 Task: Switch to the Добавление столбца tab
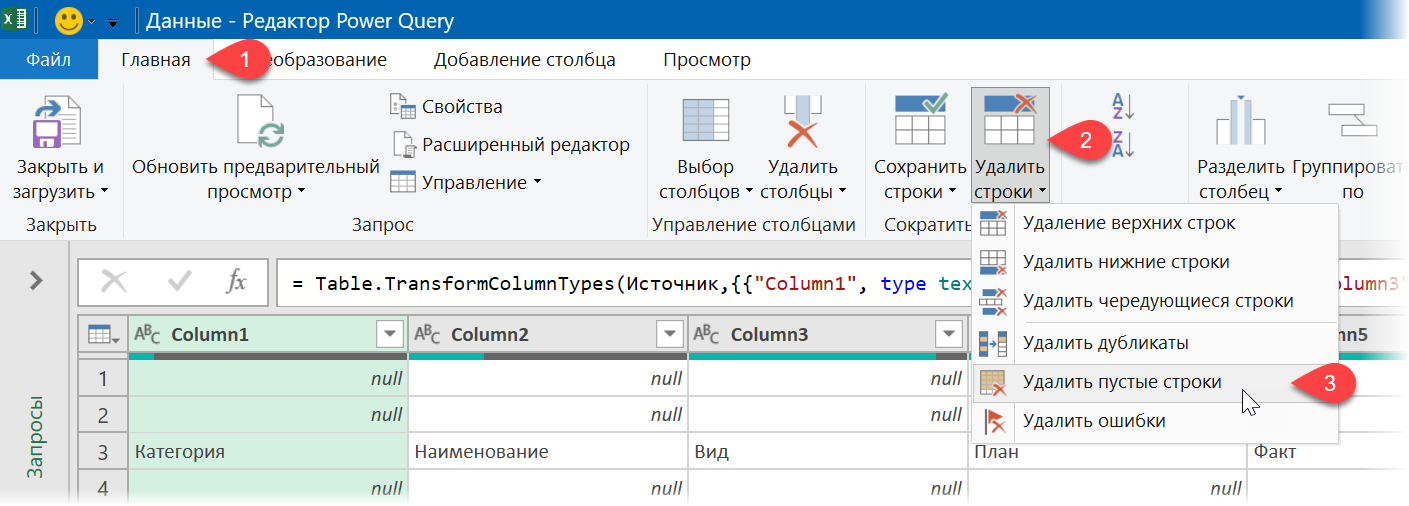point(525,60)
